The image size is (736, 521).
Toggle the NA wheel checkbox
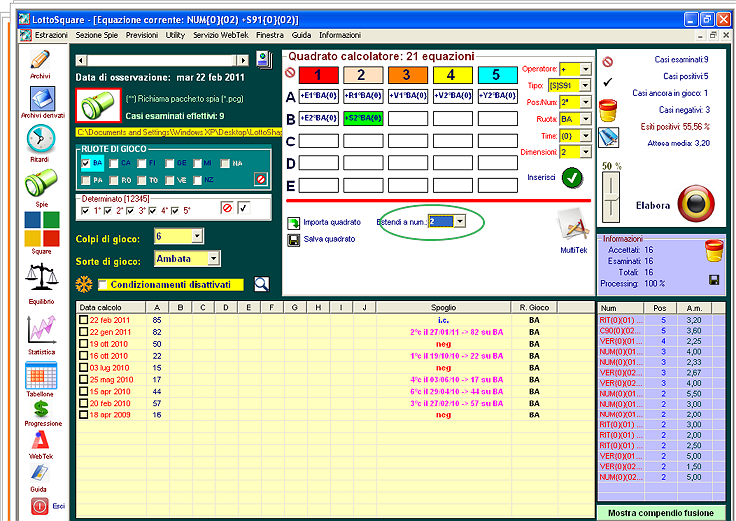[x=225, y=163]
